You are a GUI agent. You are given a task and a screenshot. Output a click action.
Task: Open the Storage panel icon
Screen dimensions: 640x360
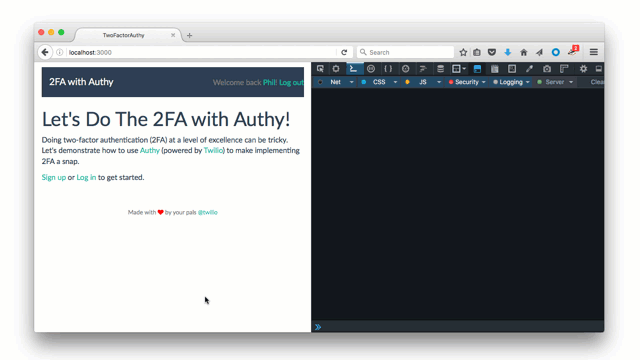pos(440,69)
